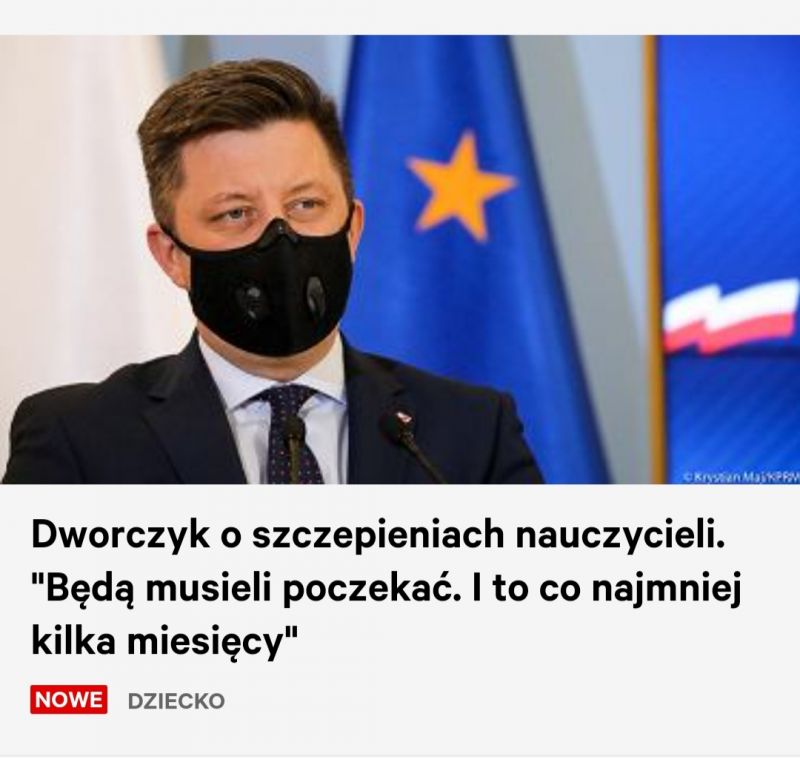This screenshot has width=800, height=759.
Task: Click the white-red Polish flag logo on screen
Action: 731,316
